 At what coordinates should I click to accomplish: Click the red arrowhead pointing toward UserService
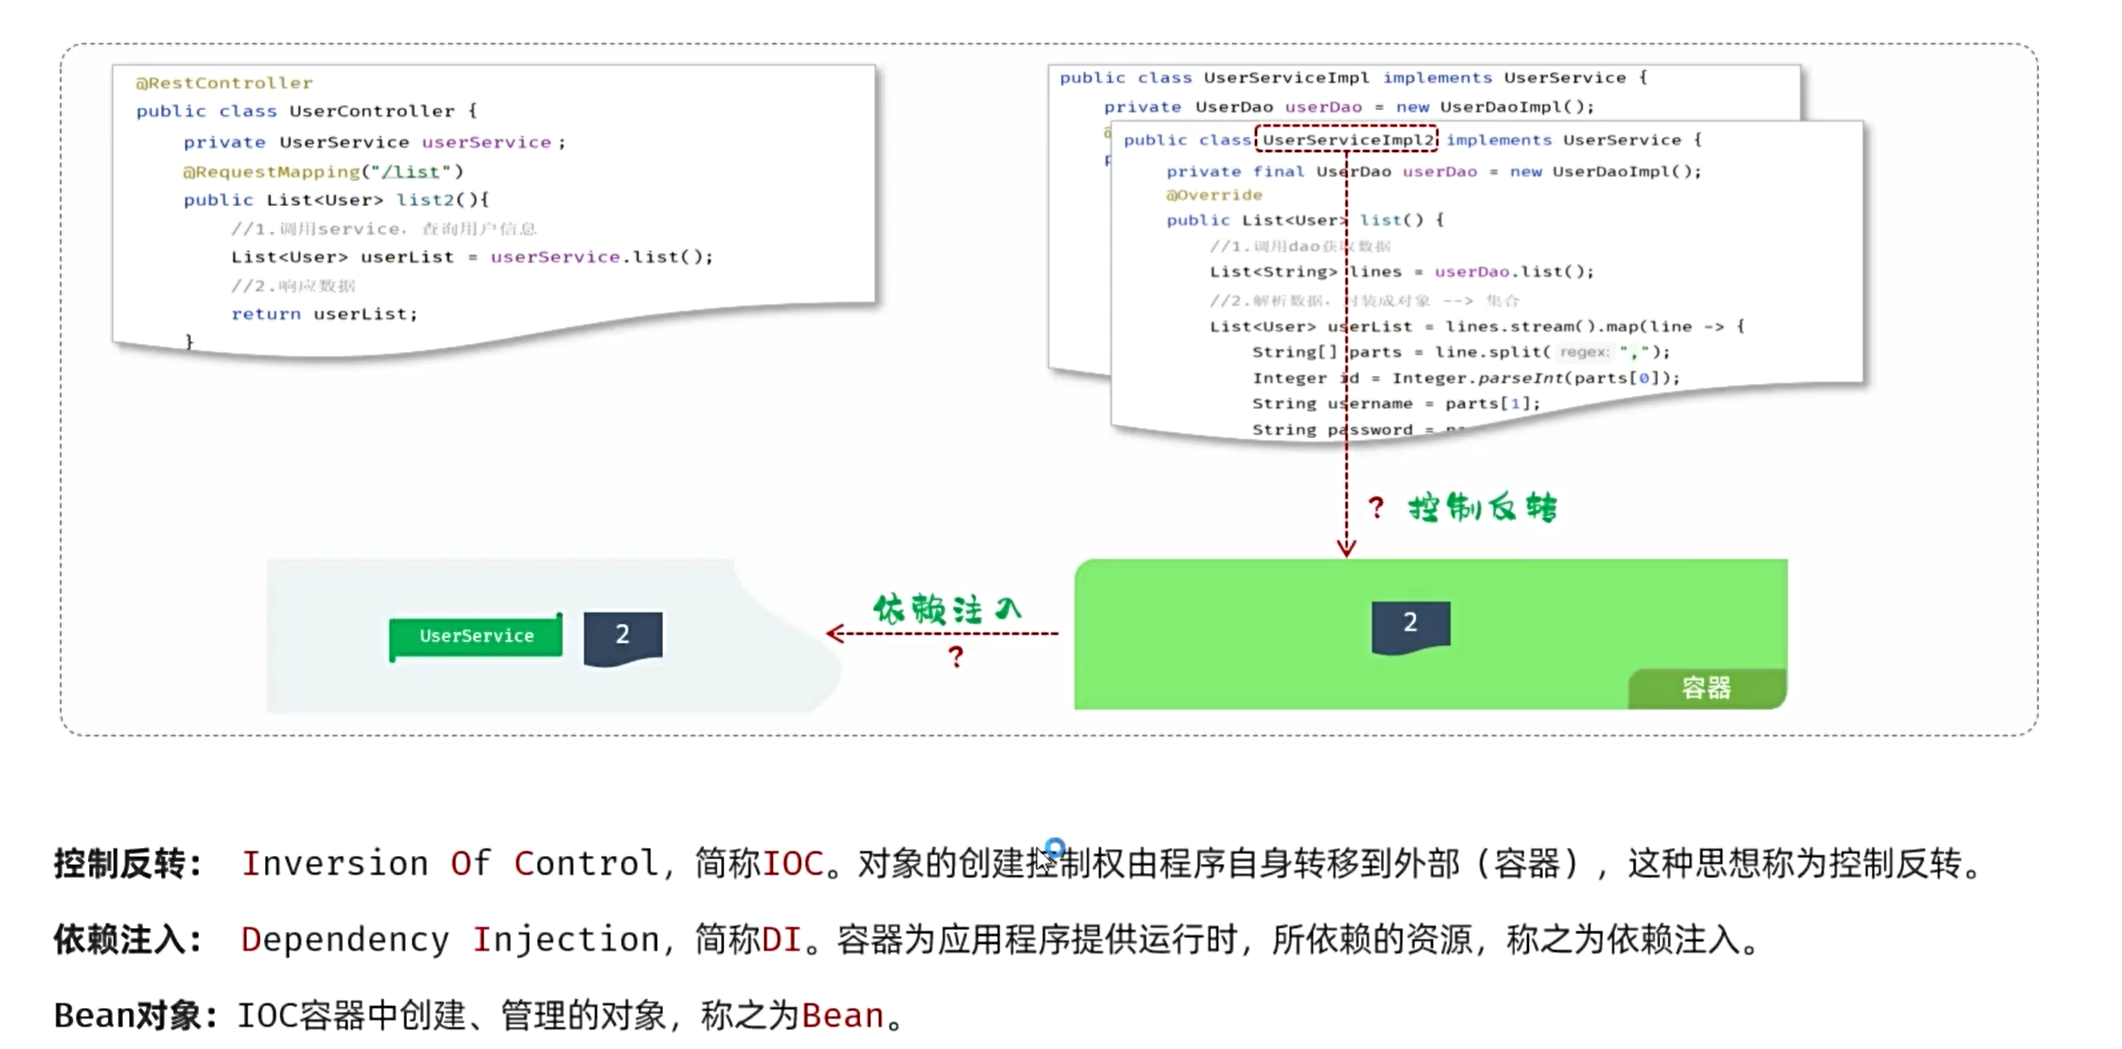click(836, 633)
